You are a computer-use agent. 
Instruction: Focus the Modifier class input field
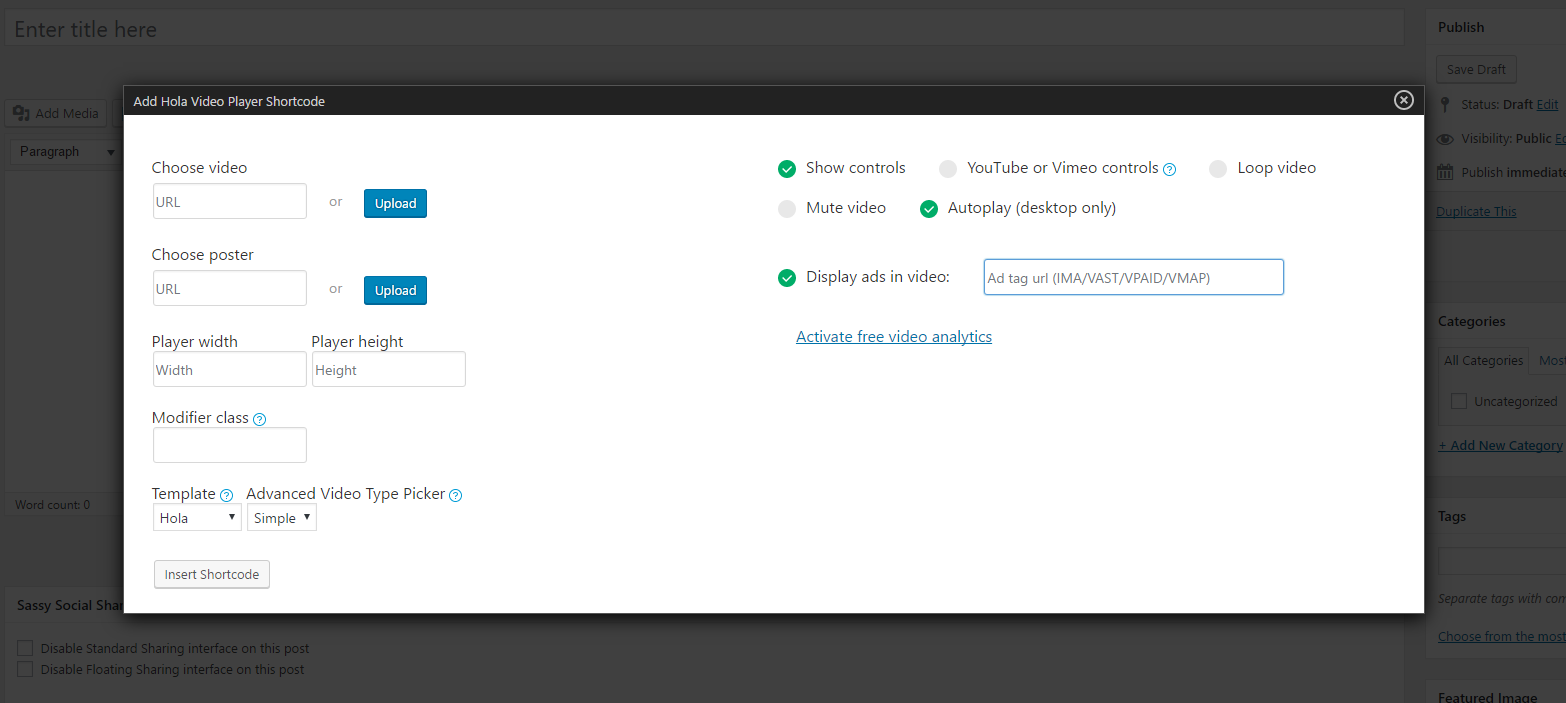coord(230,445)
